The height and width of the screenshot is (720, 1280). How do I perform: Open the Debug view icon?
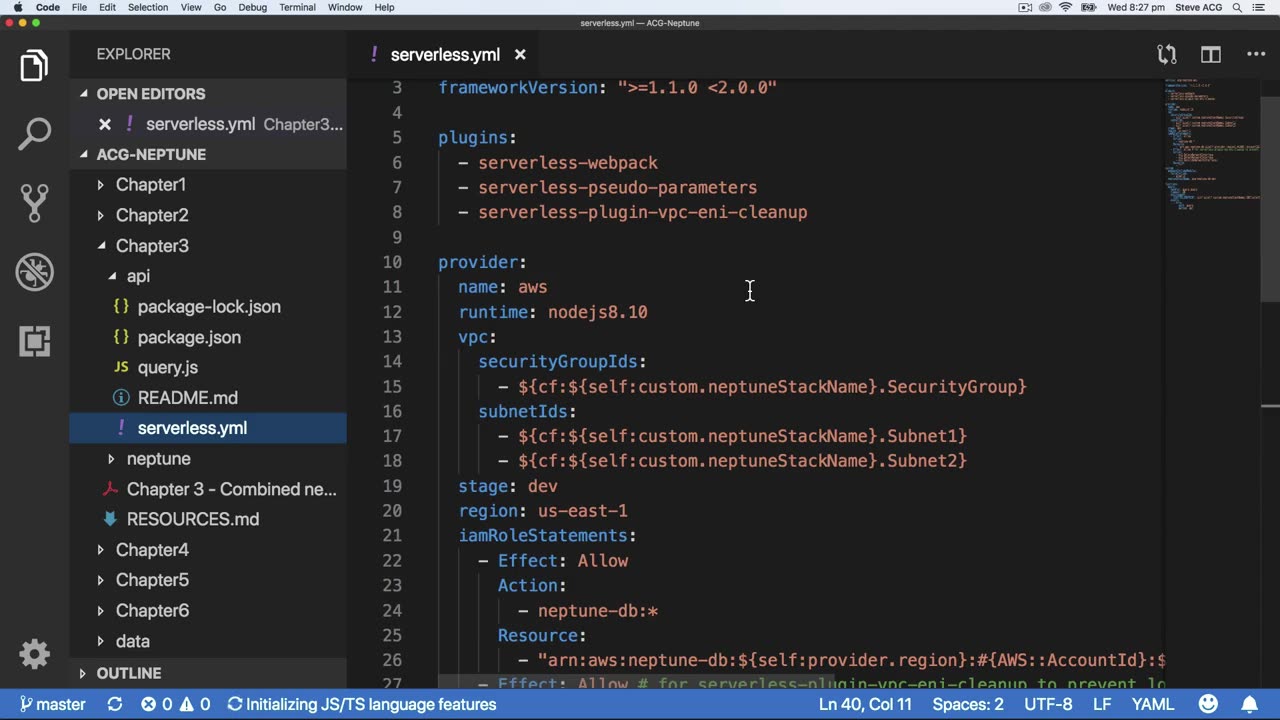34,272
